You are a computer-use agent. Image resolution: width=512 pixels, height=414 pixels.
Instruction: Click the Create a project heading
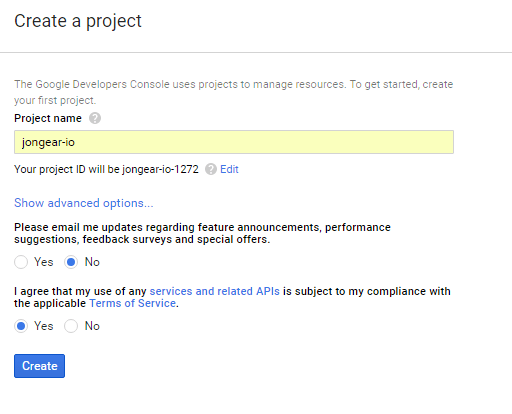click(78, 21)
